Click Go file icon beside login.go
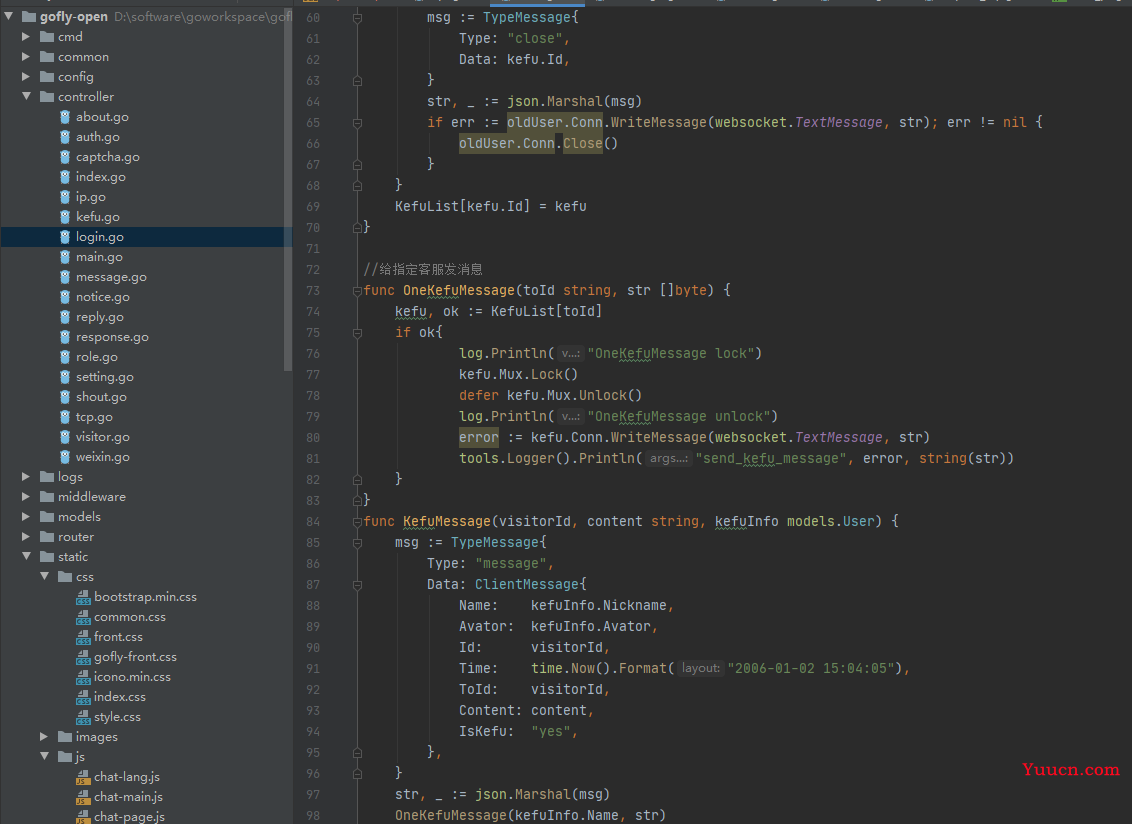 point(65,237)
